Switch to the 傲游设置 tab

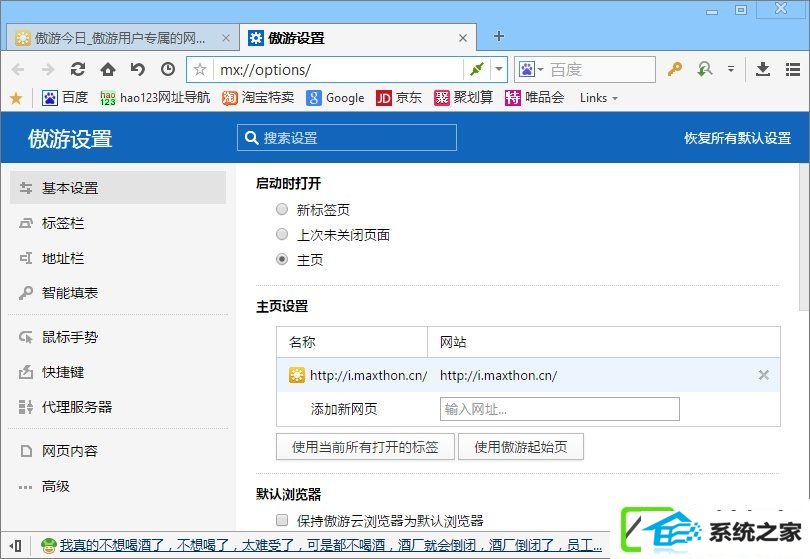pyautogui.click(x=356, y=38)
